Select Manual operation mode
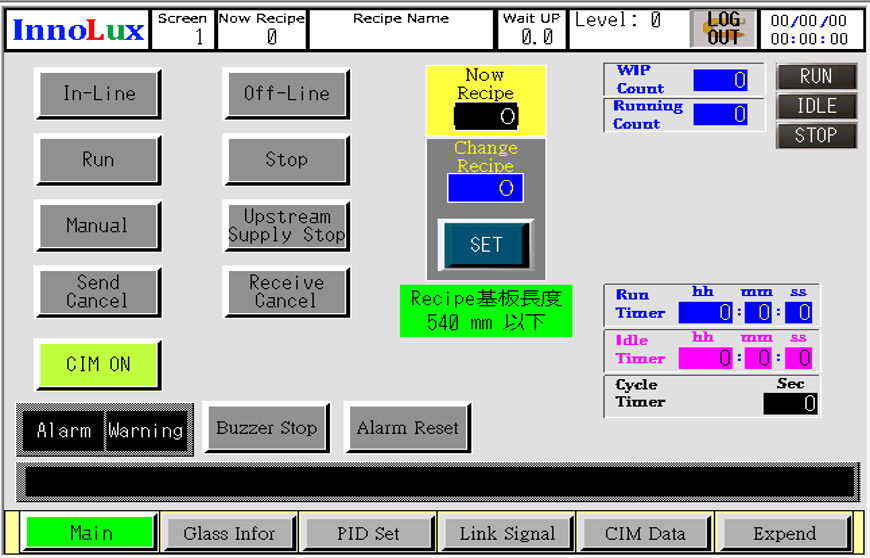Image resolution: width=870 pixels, height=558 pixels. [x=98, y=226]
